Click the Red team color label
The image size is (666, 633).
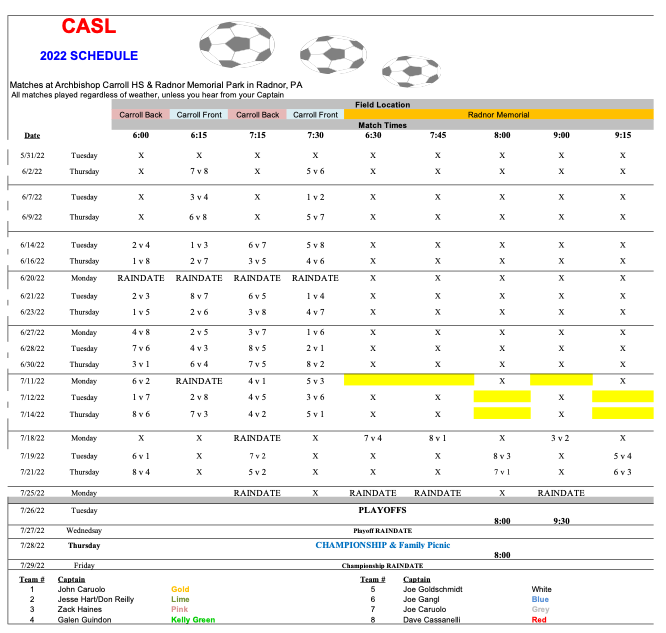coord(539,620)
